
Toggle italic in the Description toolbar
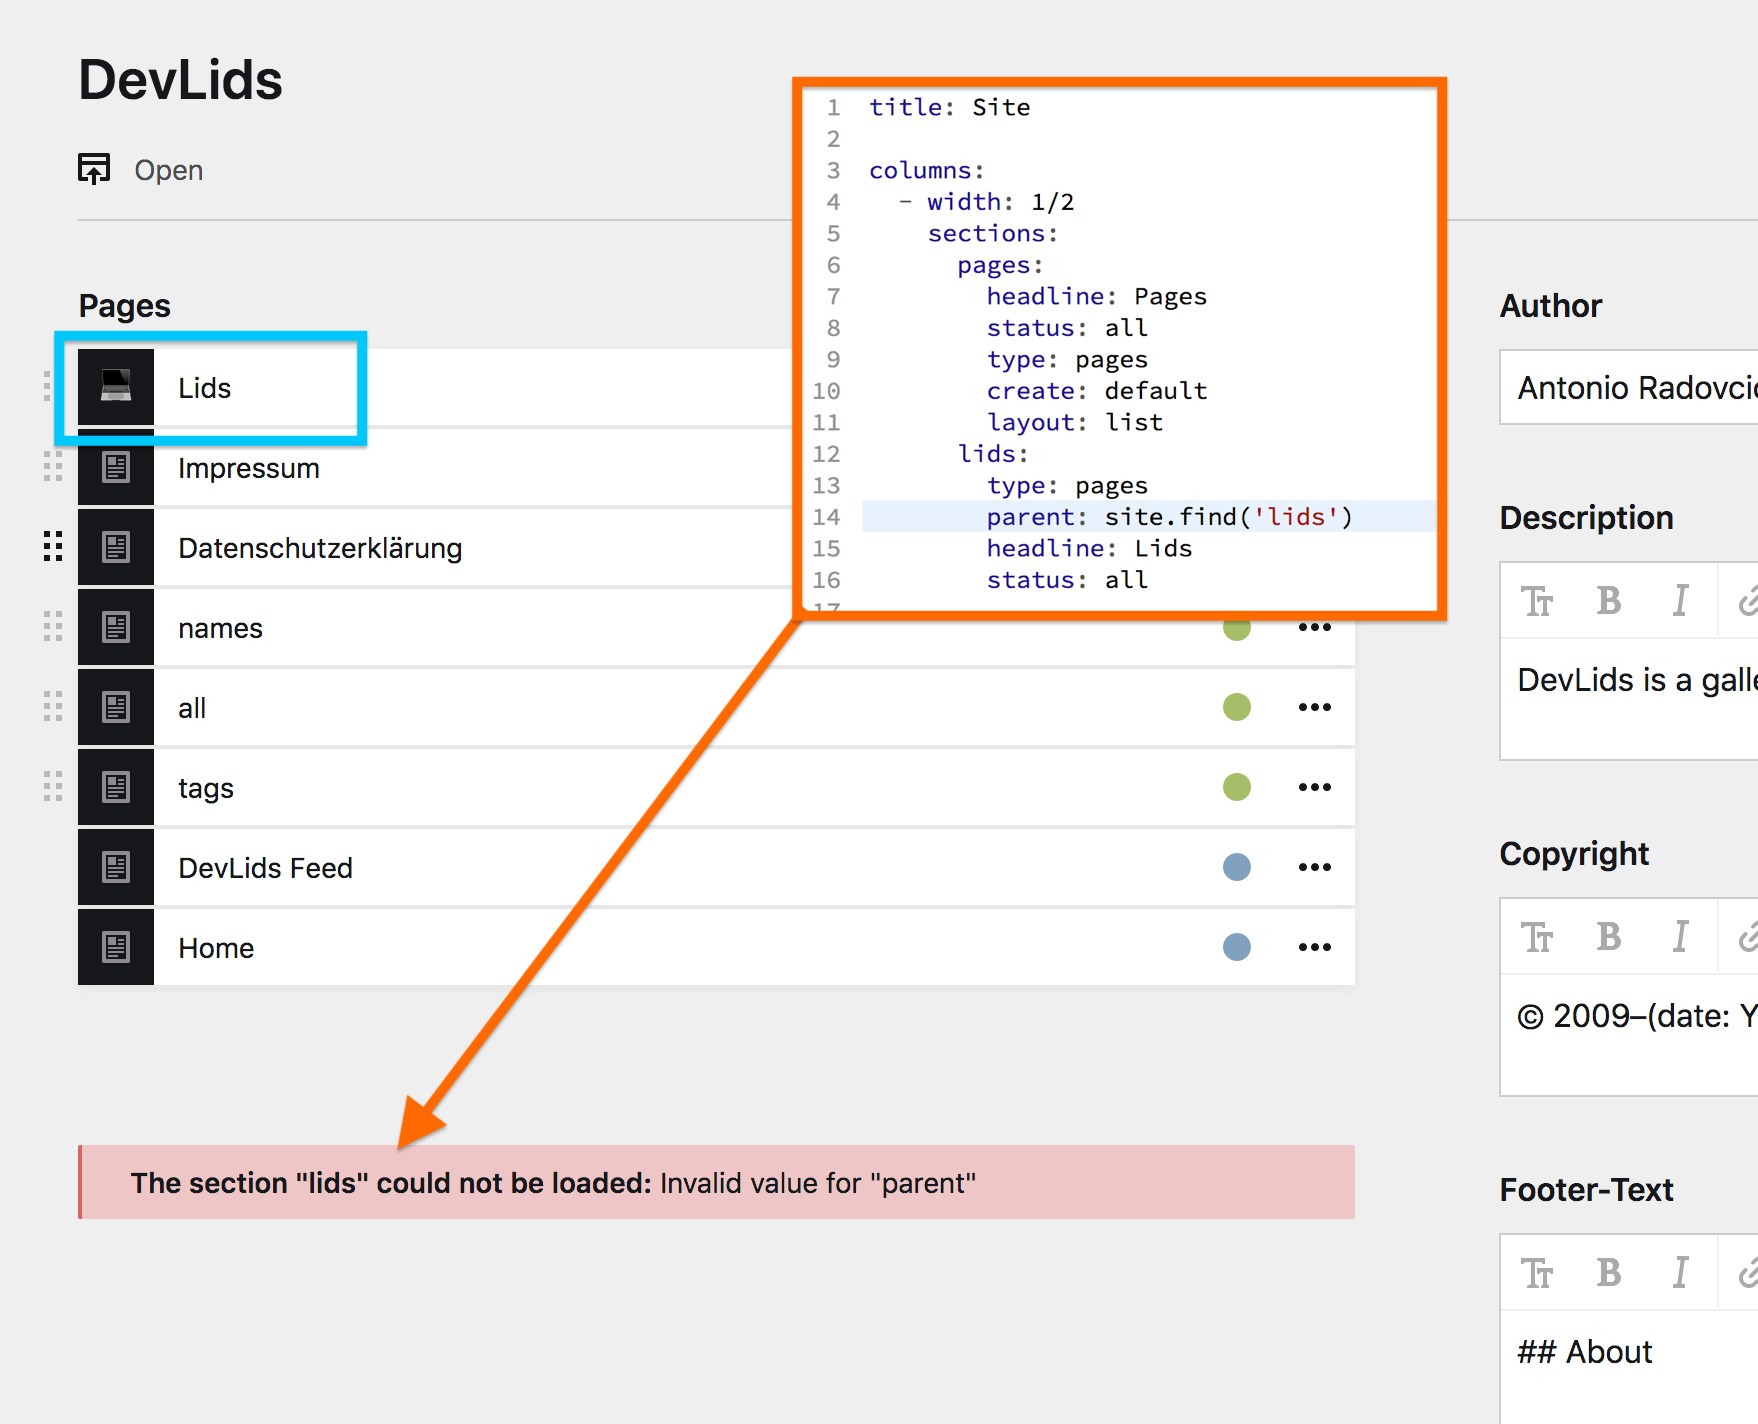(x=1680, y=601)
